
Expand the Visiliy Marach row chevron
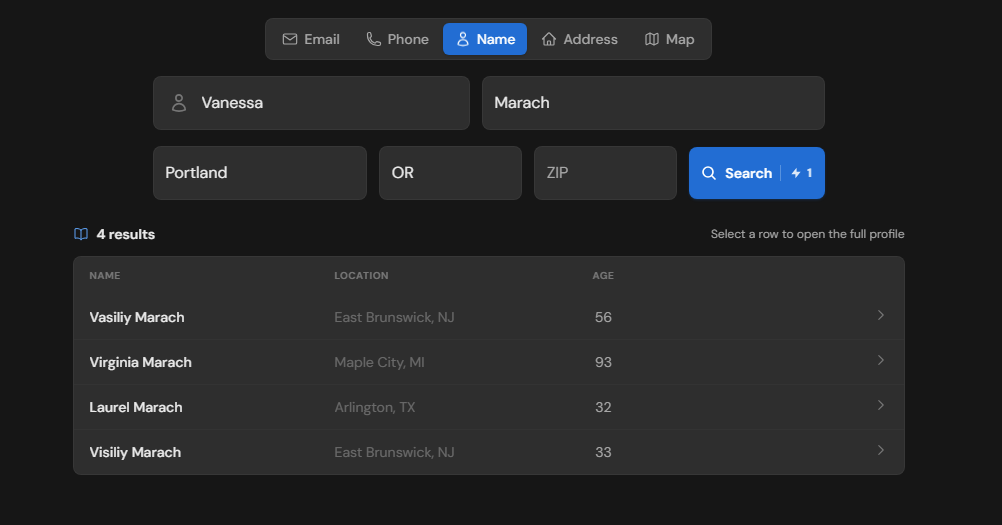pos(881,450)
